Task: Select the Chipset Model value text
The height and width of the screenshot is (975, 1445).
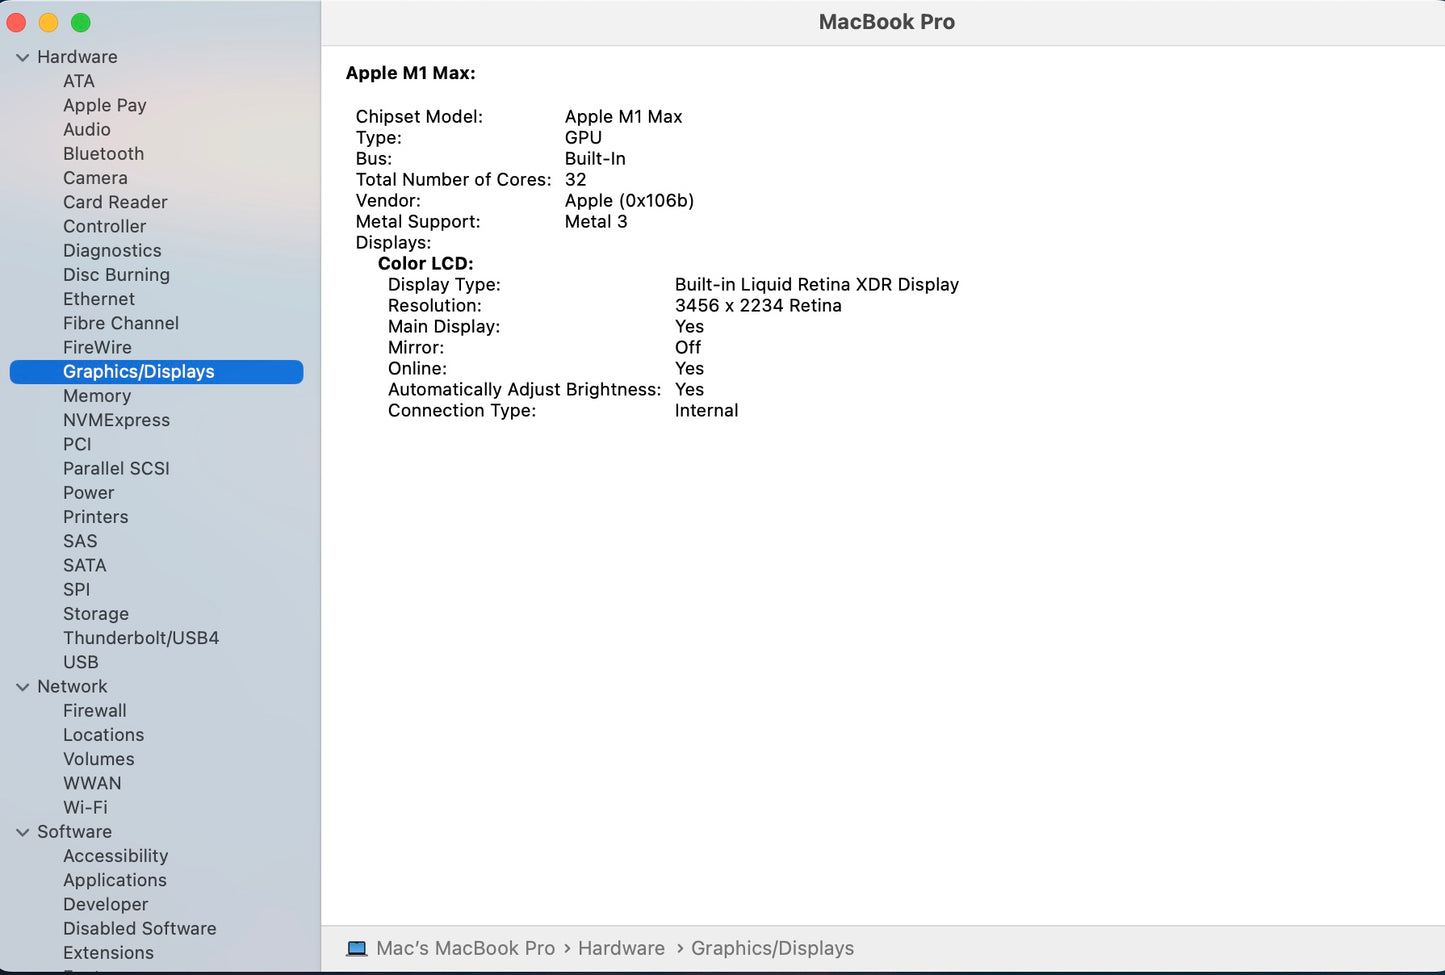Action: point(623,117)
